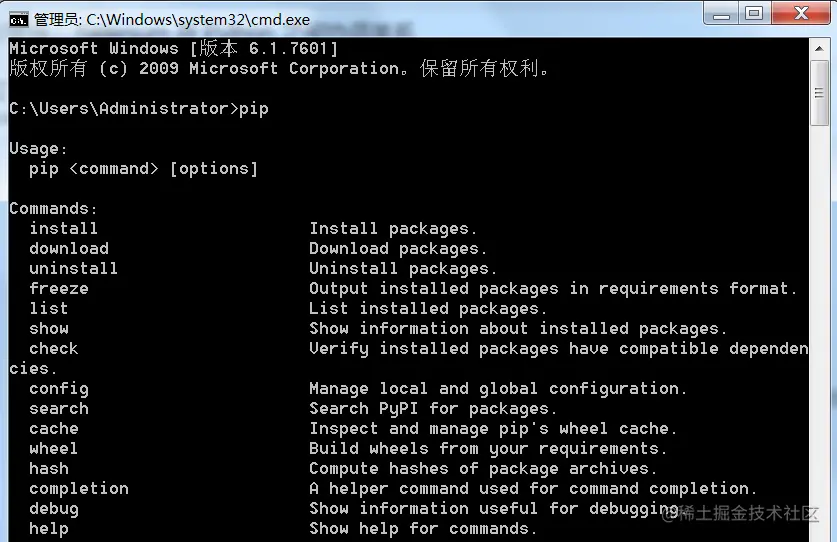Click the 'completion' command name

[79, 489]
